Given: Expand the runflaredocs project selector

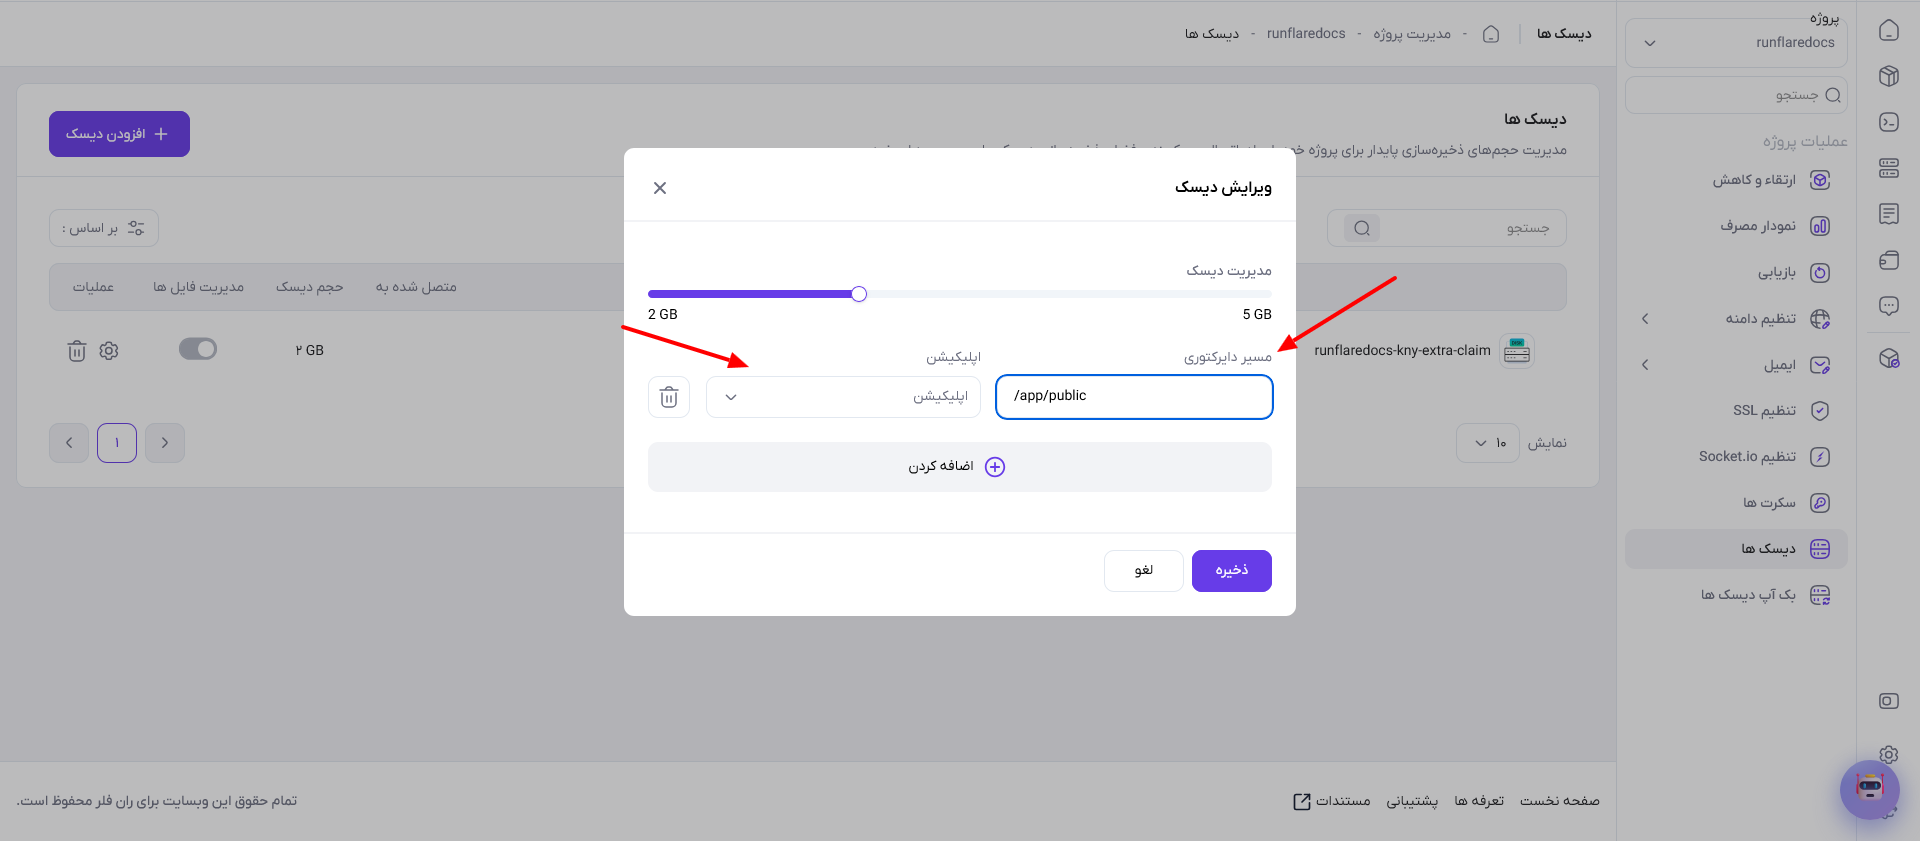Looking at the screenshot, I should [1737, 43].
